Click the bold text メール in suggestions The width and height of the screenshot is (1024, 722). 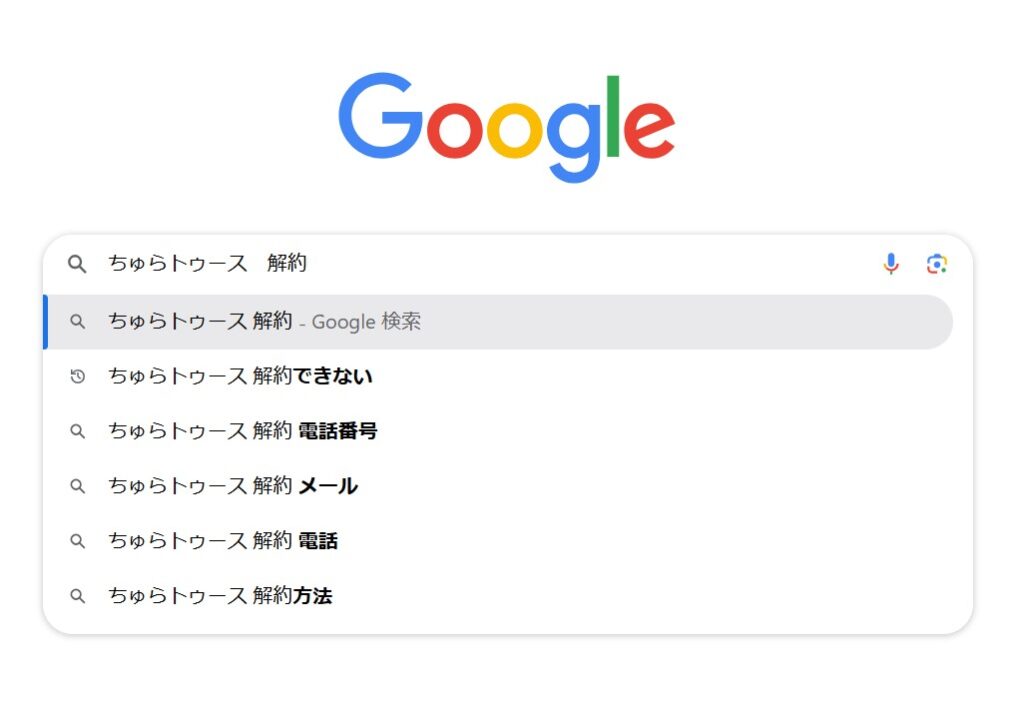click(x=328, y=486)
